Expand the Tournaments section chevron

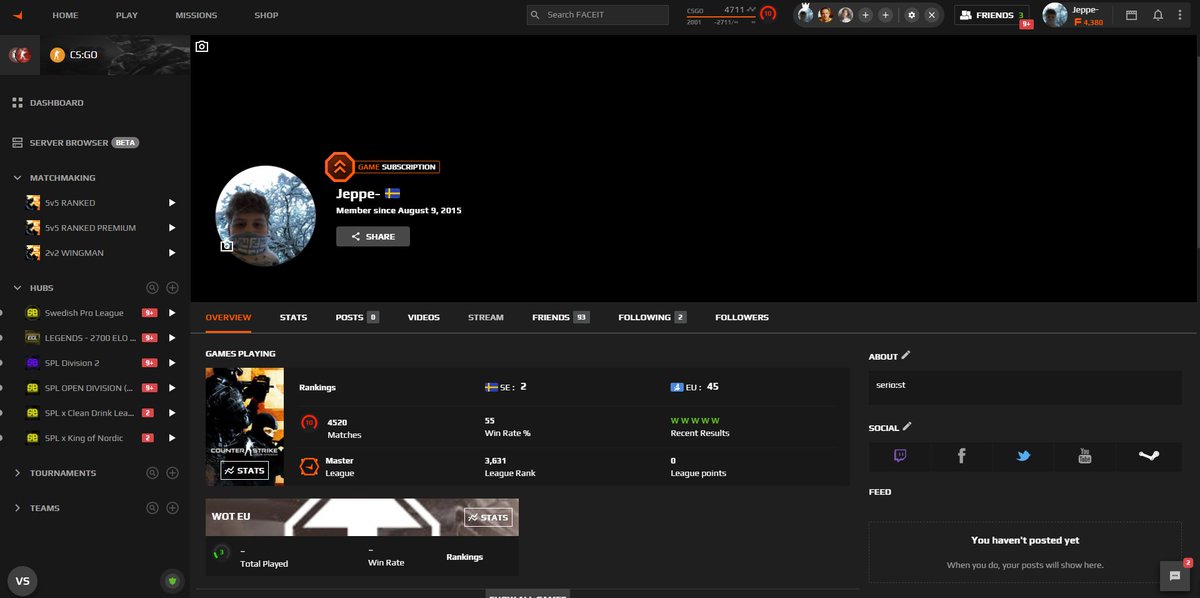pos(18,473)
